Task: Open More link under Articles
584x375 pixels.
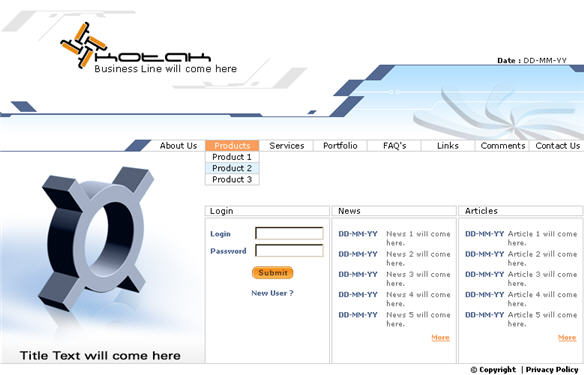Action: [567, 338]
